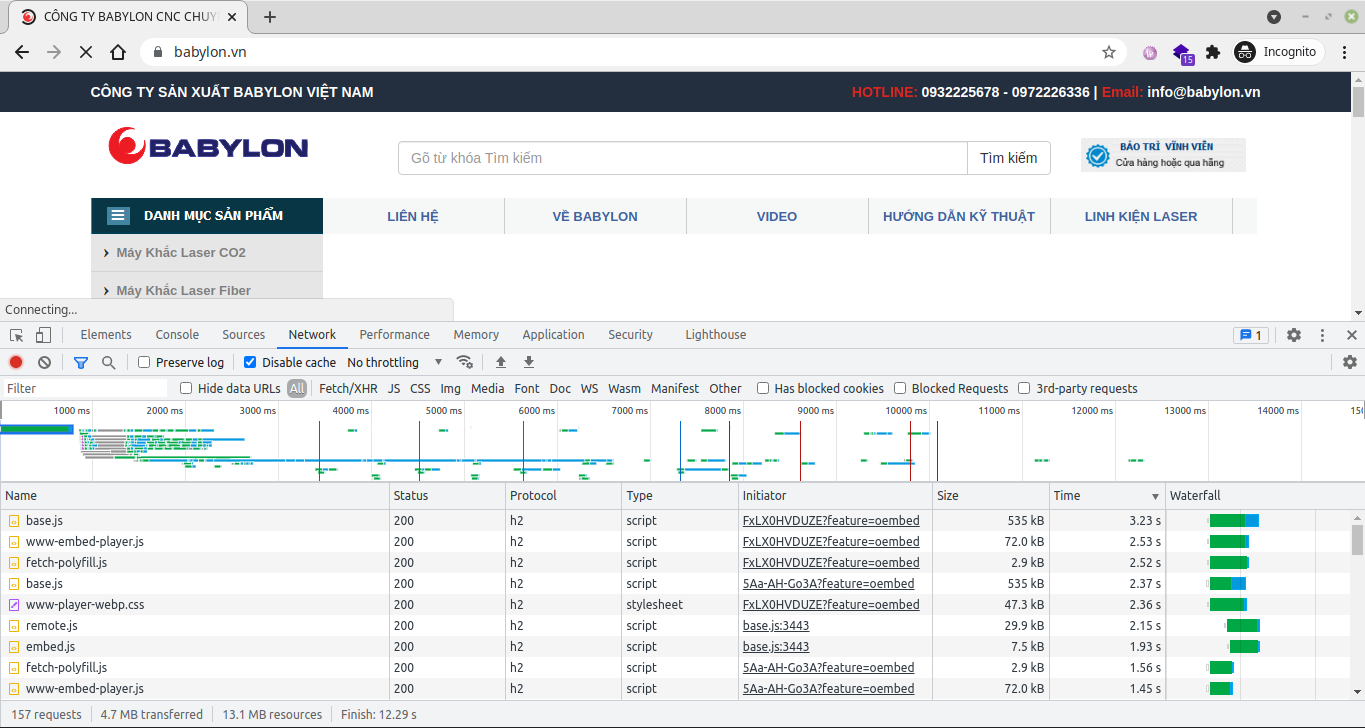1365x728 pixels.
Task: Click the Babylon logo
Action: 208,147
